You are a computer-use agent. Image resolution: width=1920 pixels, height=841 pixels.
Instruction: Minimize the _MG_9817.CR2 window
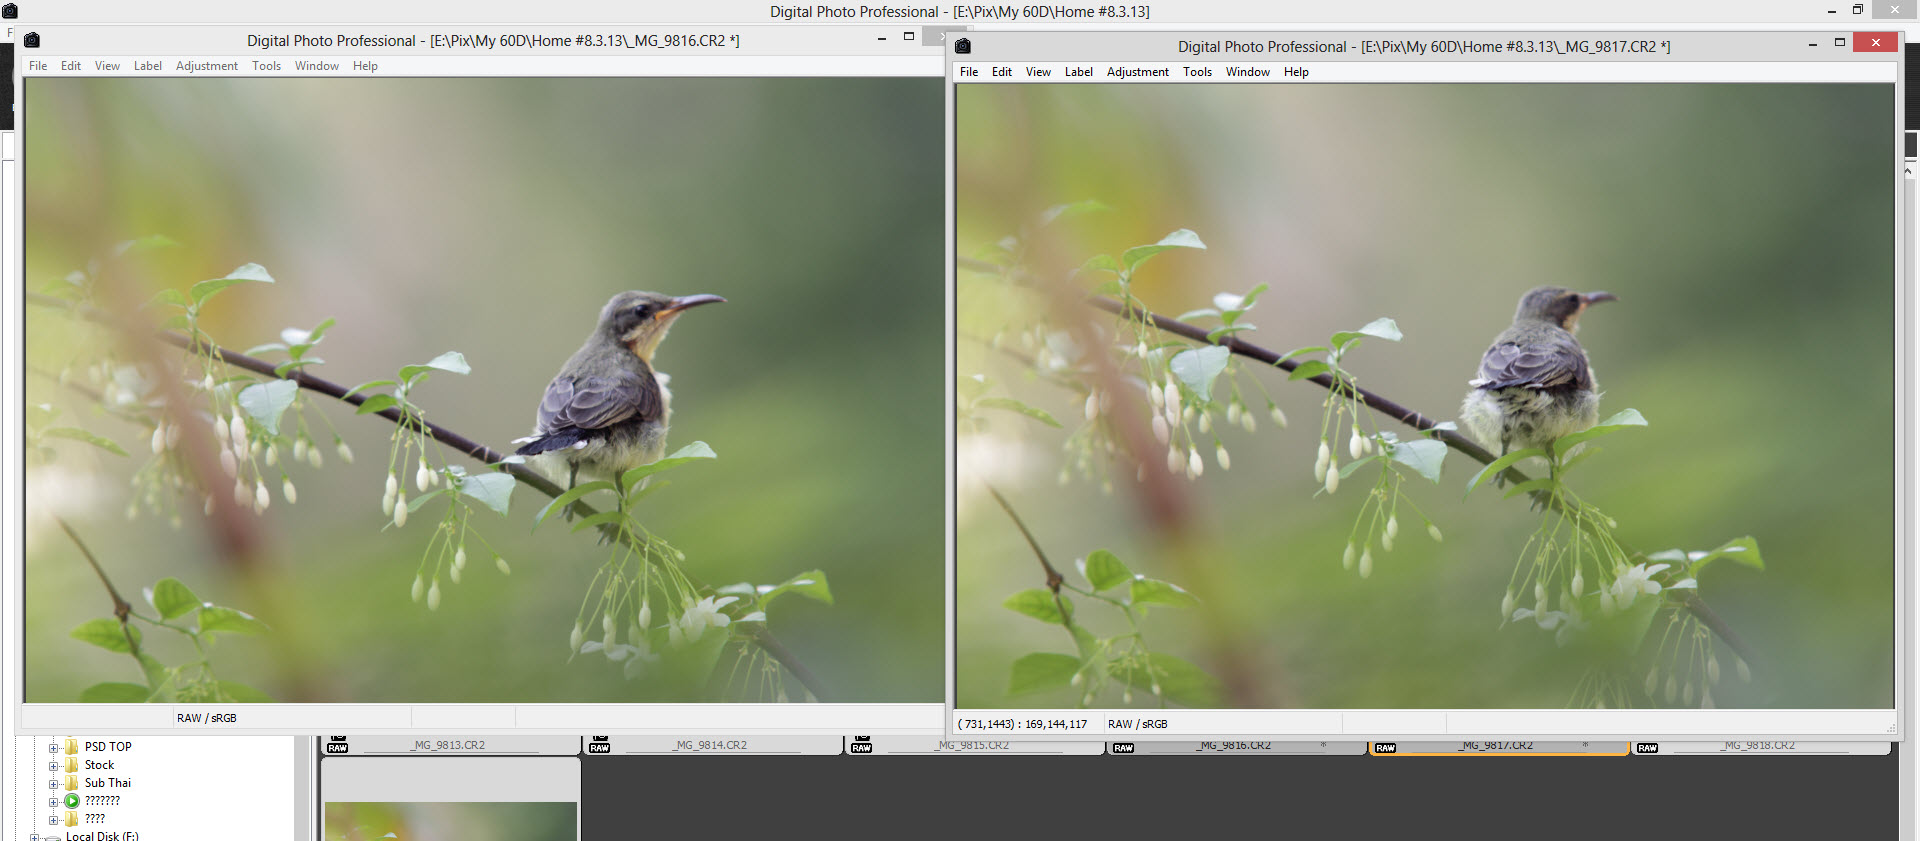(1813, 44)
